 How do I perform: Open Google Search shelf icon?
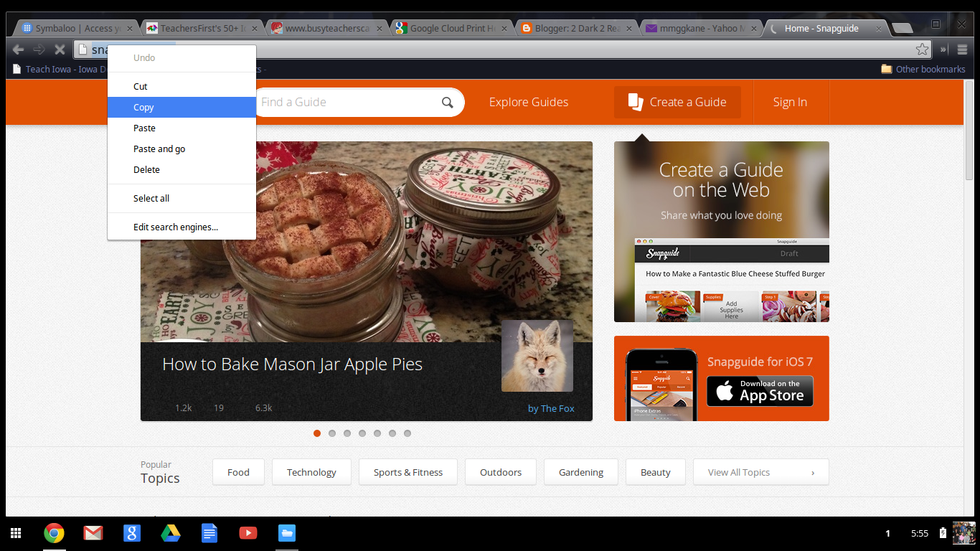[132, 533]
